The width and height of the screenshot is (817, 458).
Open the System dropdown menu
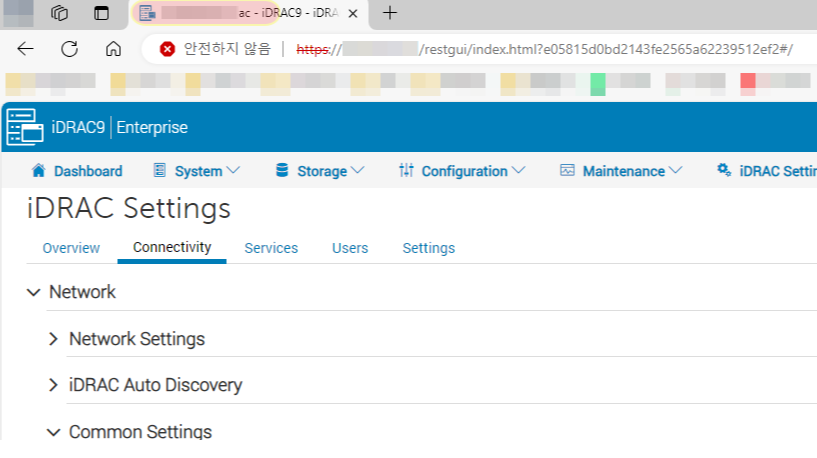[x=207, y=171]
